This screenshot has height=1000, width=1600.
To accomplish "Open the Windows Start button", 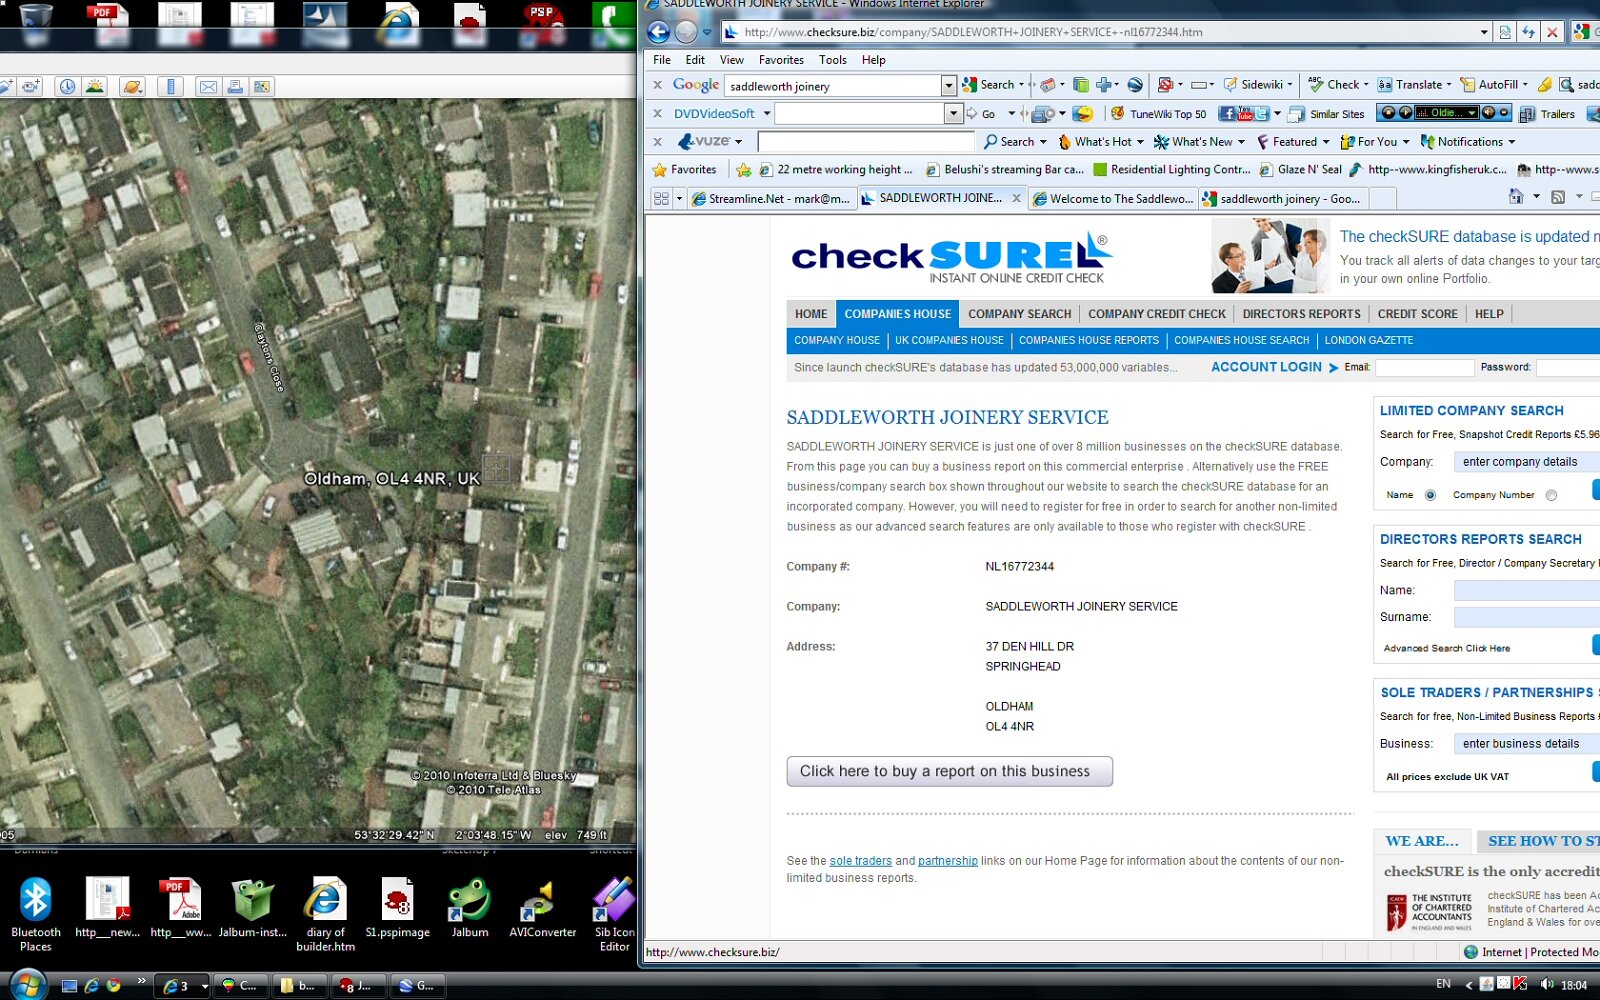I will [27, 985].
